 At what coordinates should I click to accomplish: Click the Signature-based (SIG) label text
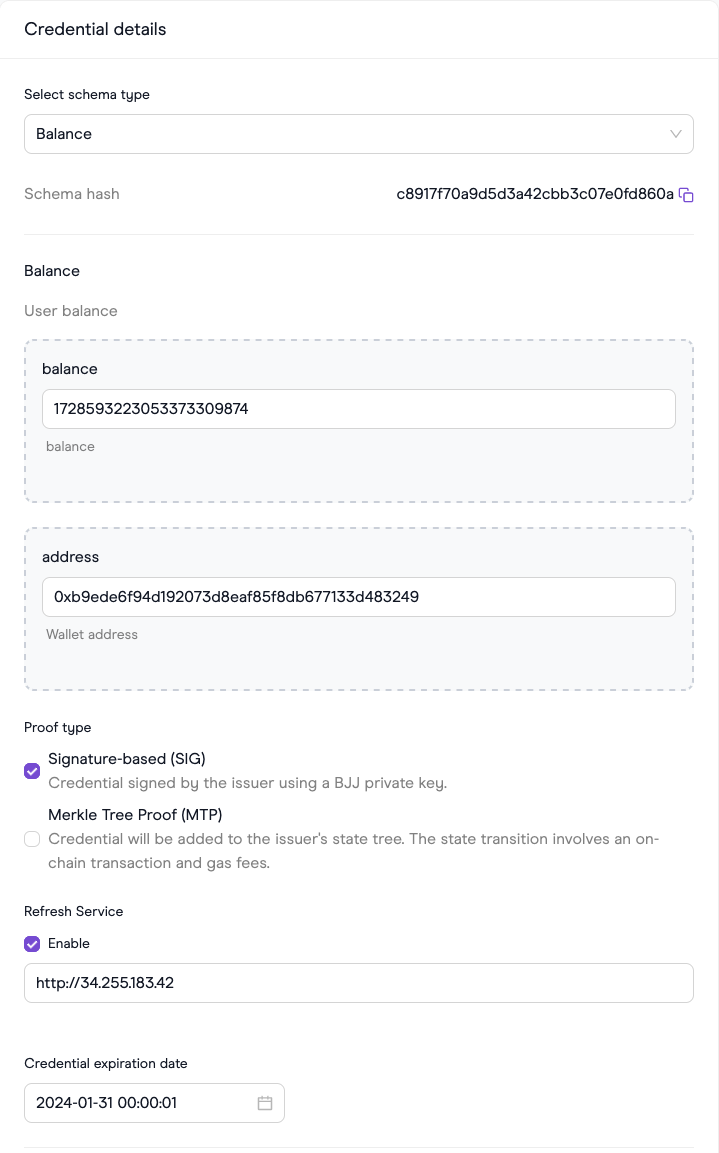pyautogui.click(x=126, y=759)
